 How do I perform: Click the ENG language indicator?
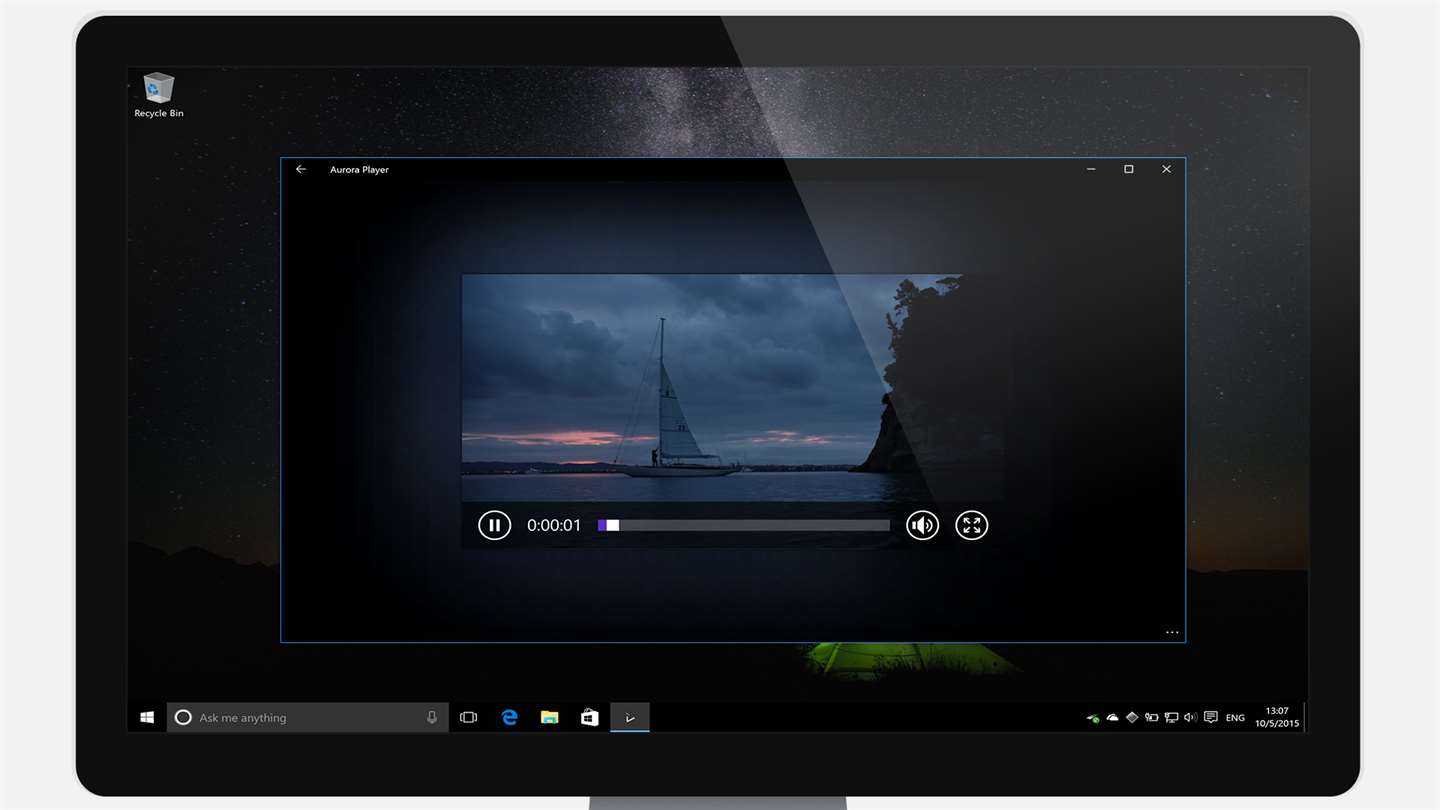[1235, 718]
